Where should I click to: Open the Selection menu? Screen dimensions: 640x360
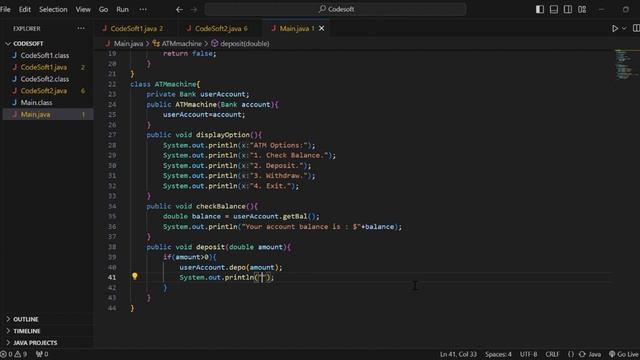point(53,9)
